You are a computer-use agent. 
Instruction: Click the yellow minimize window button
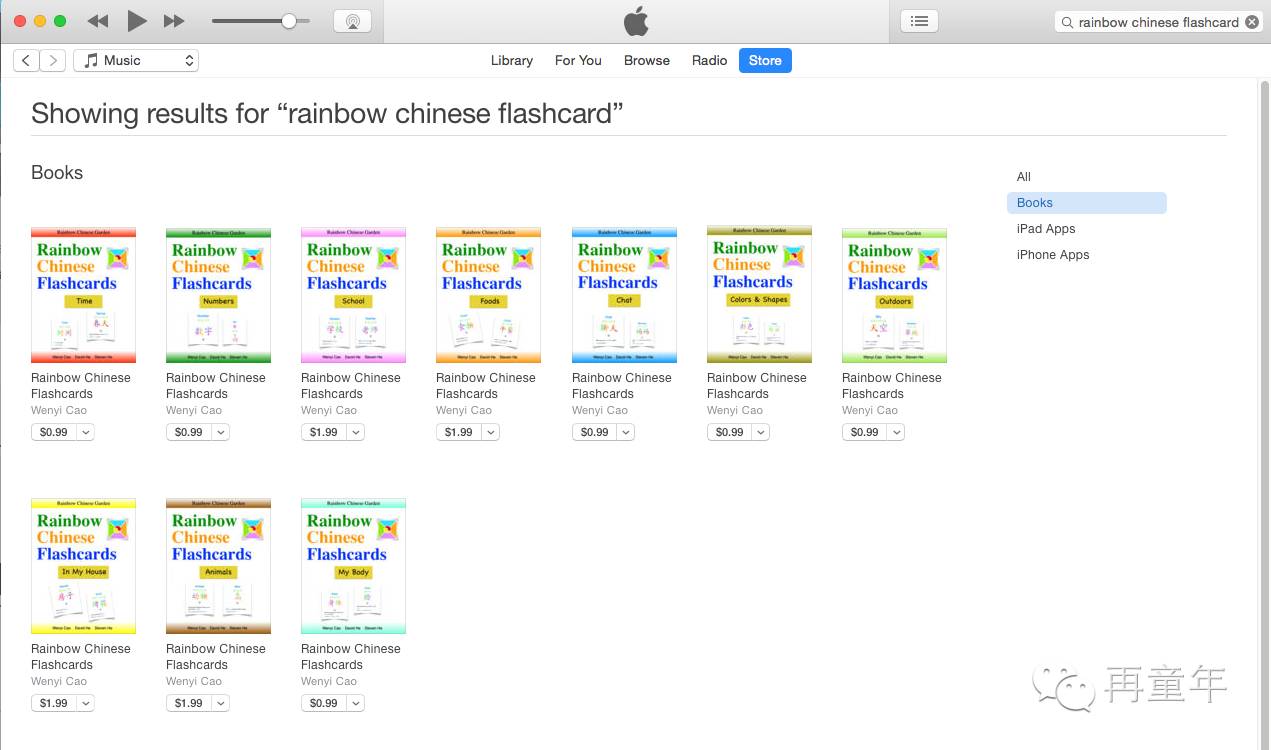coord(40,21)
